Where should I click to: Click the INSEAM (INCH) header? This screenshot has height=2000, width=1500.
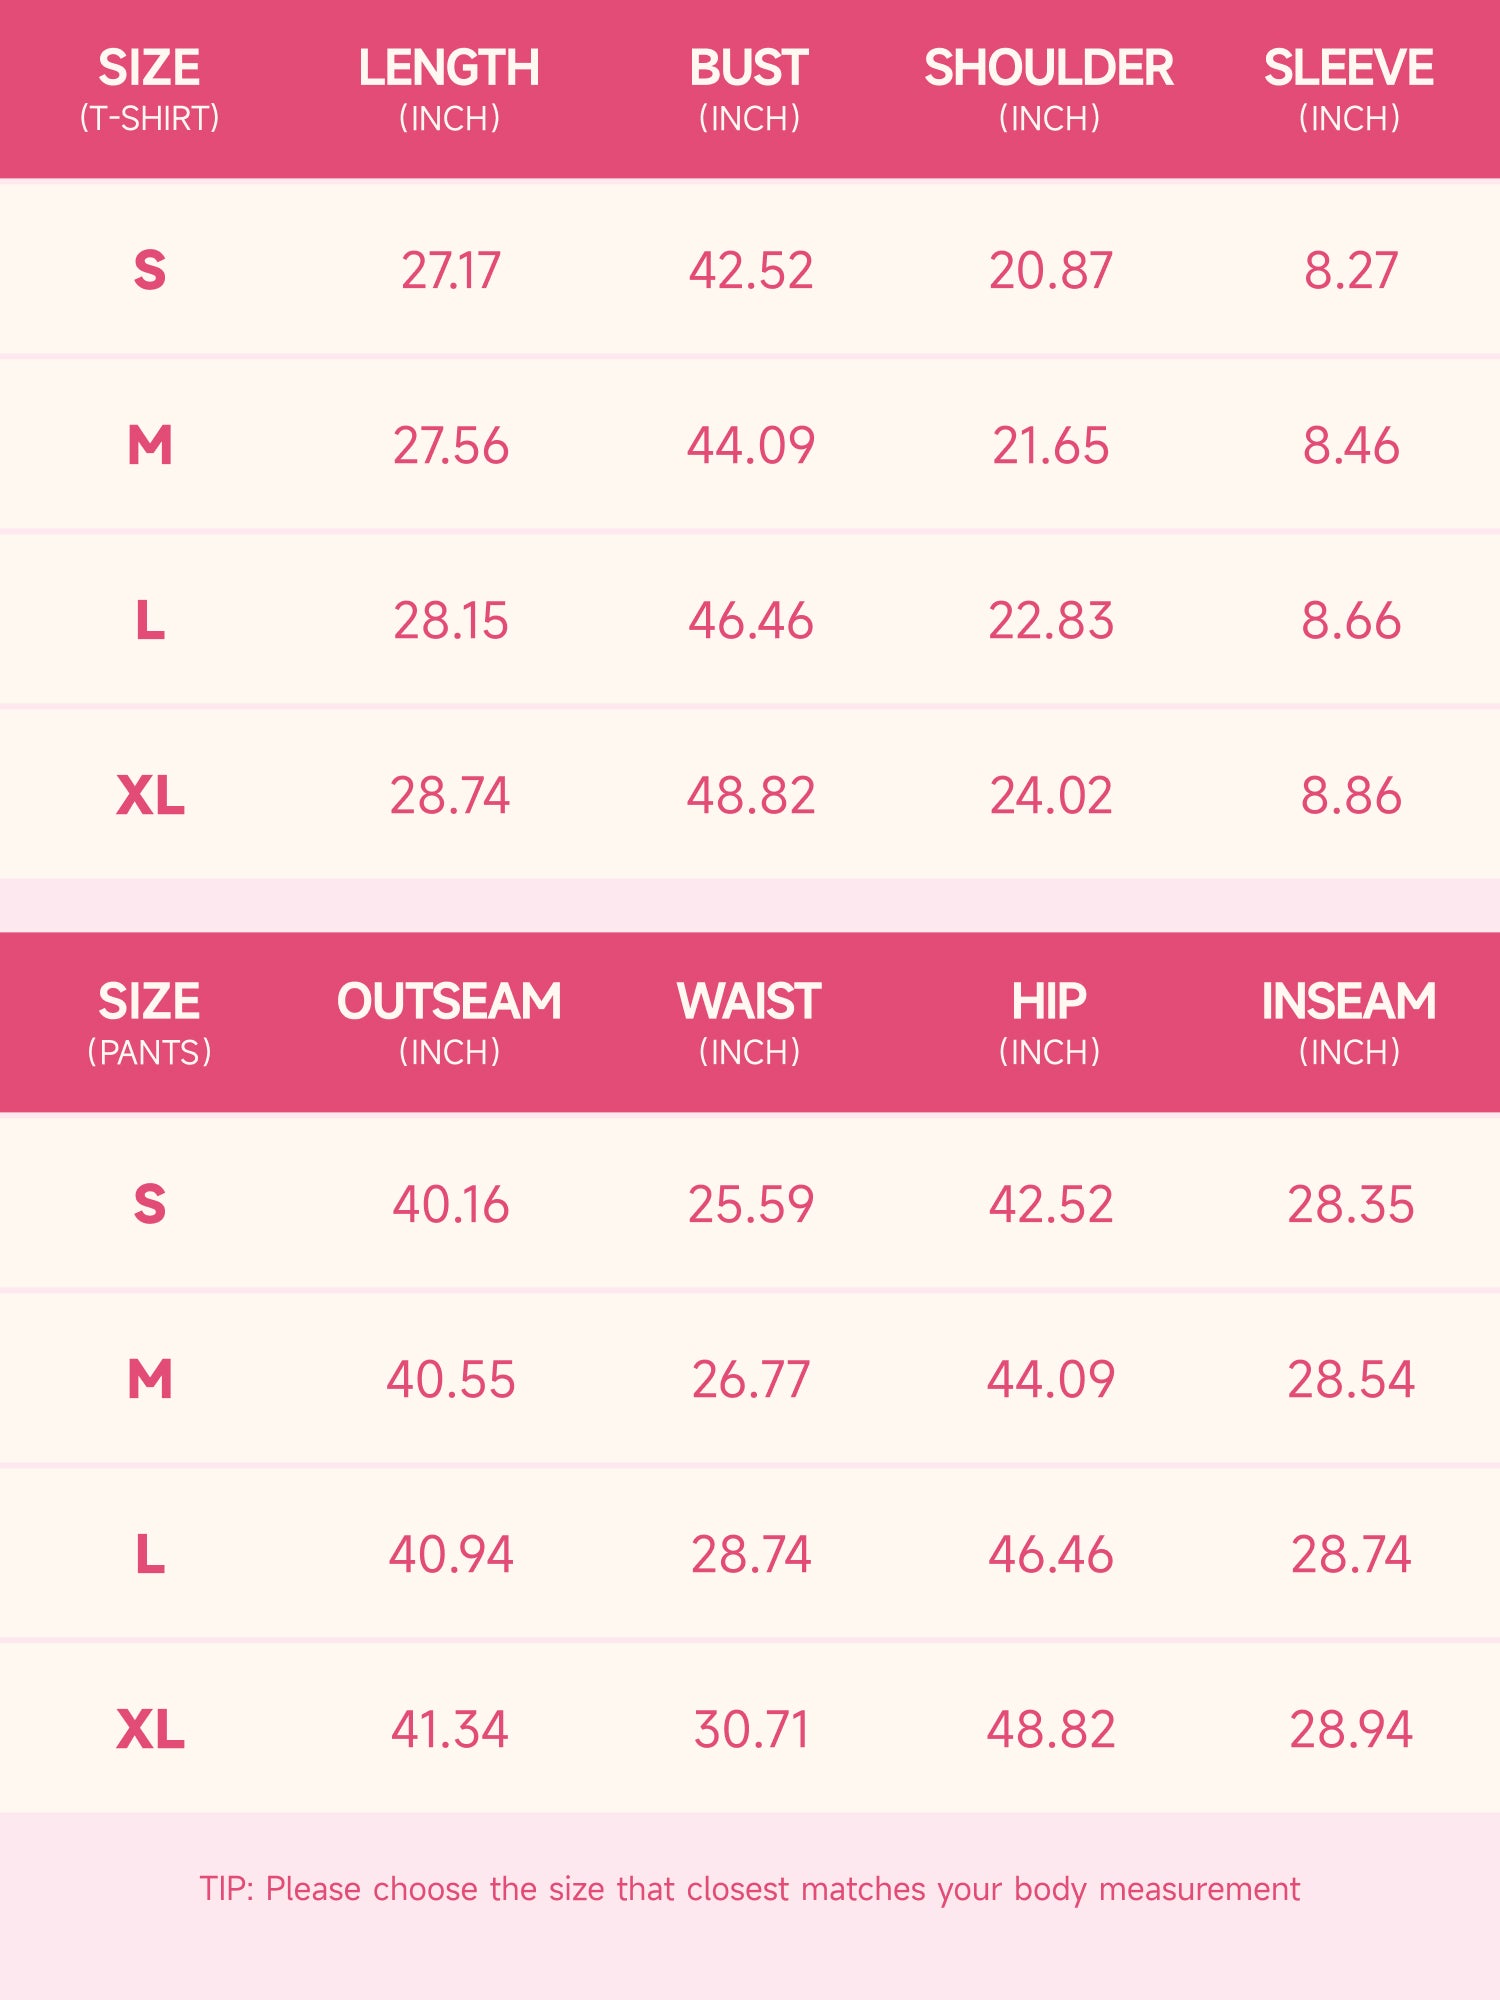[x=1349, y=1023]
